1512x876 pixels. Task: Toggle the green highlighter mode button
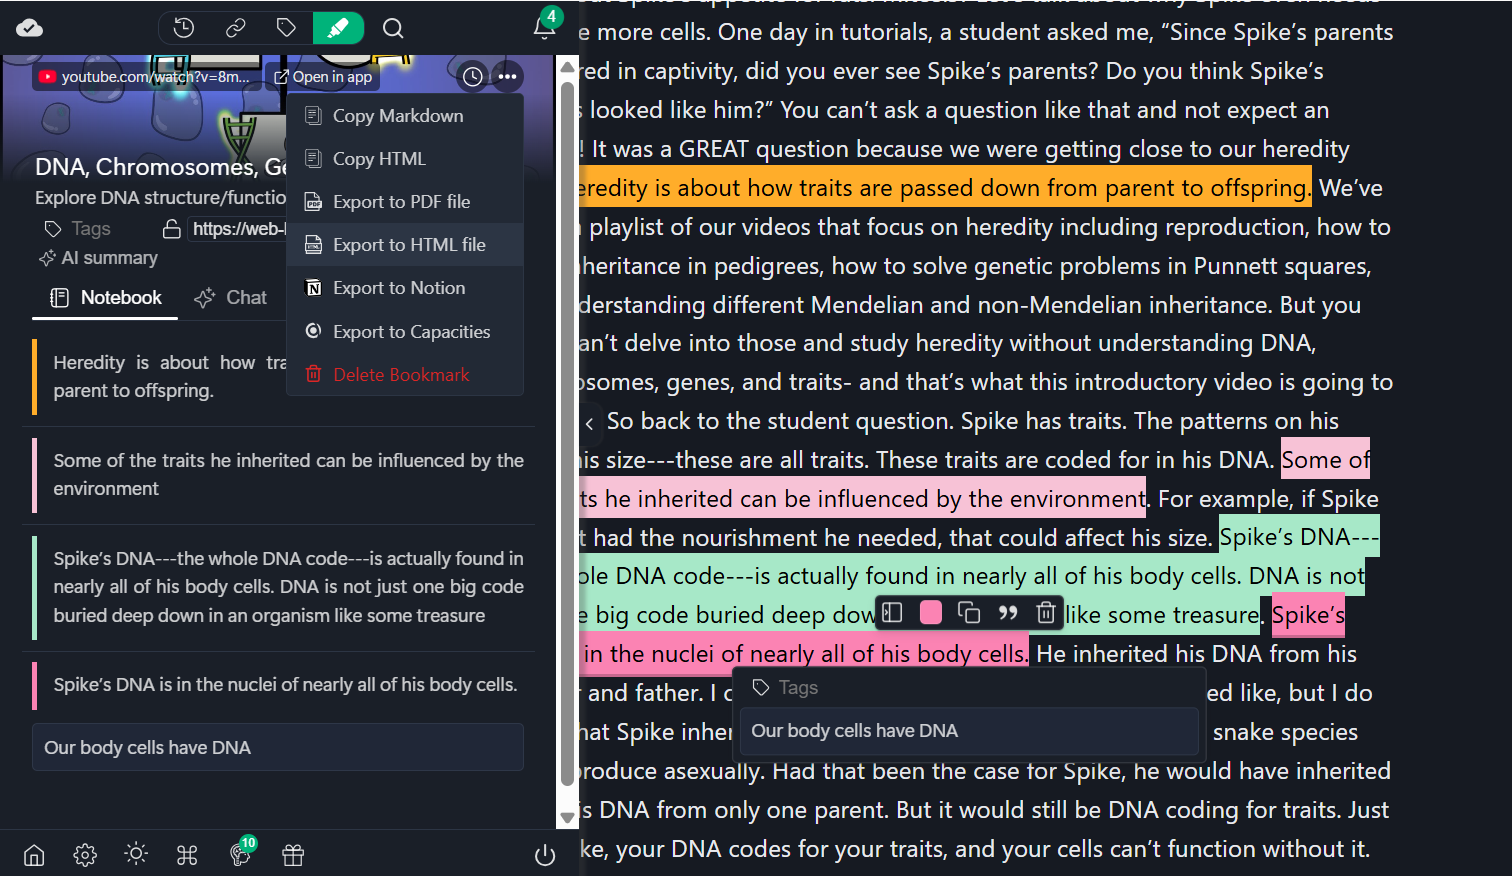(x=338, y=28)
